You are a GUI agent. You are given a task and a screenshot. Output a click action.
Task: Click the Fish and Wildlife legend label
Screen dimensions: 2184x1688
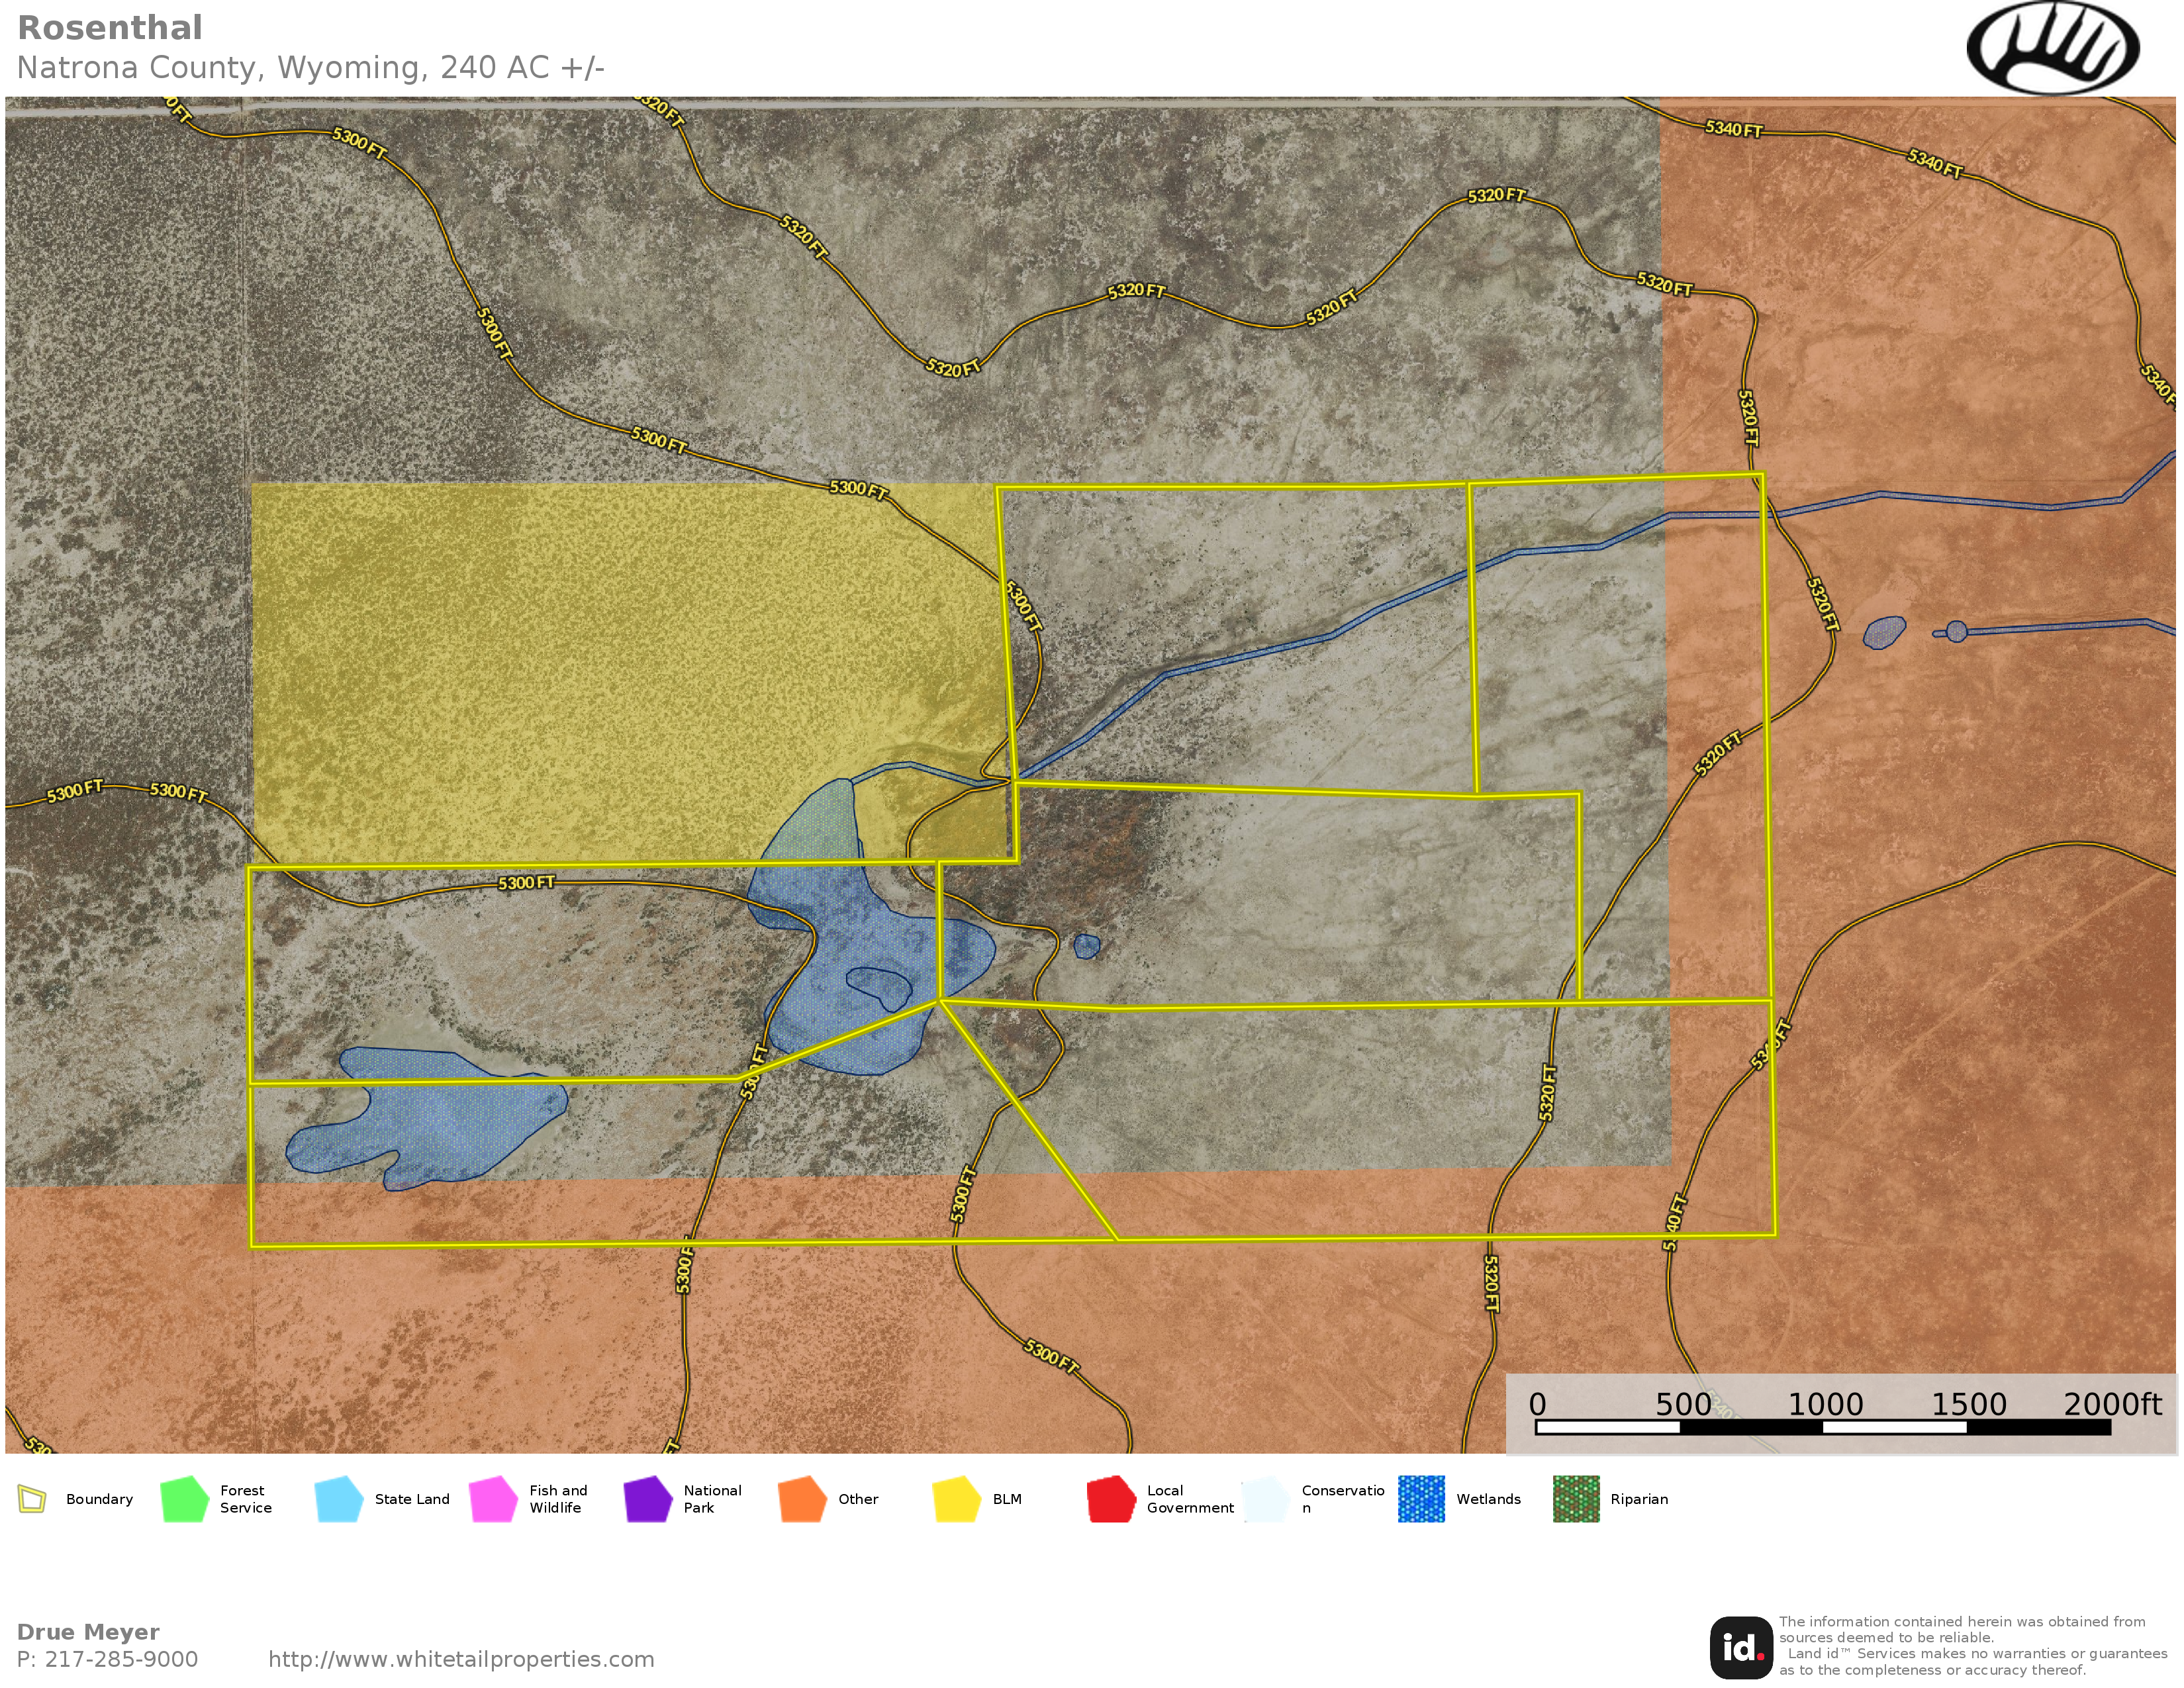tap(558, 1499)
